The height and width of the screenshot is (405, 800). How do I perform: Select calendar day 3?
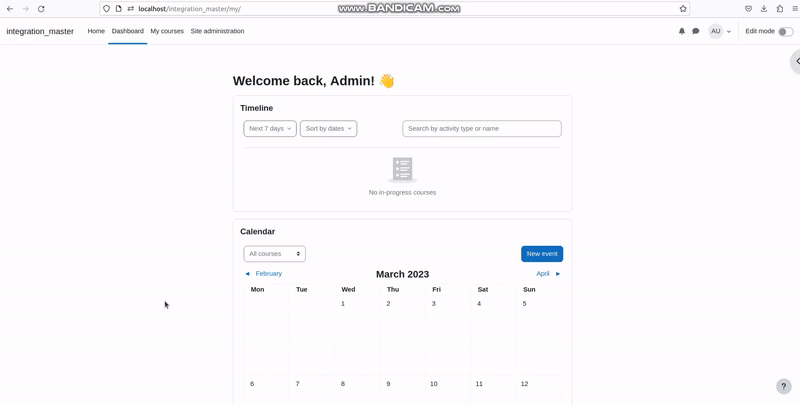(x=434, y=303)
